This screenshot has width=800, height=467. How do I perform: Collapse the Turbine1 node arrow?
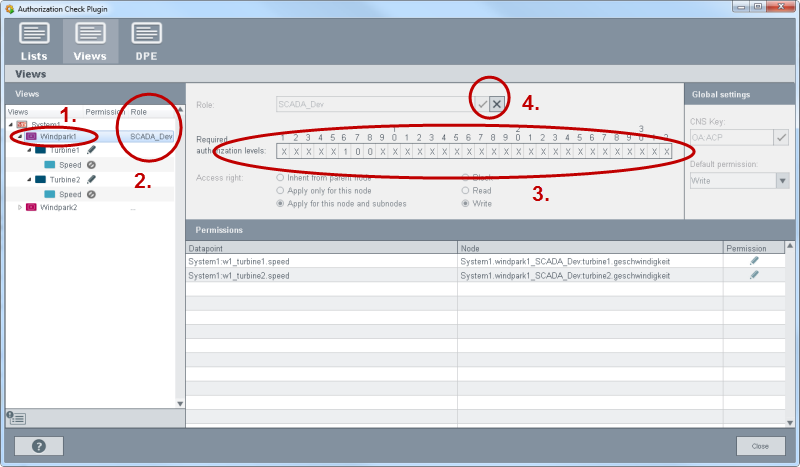pos(29,150)
